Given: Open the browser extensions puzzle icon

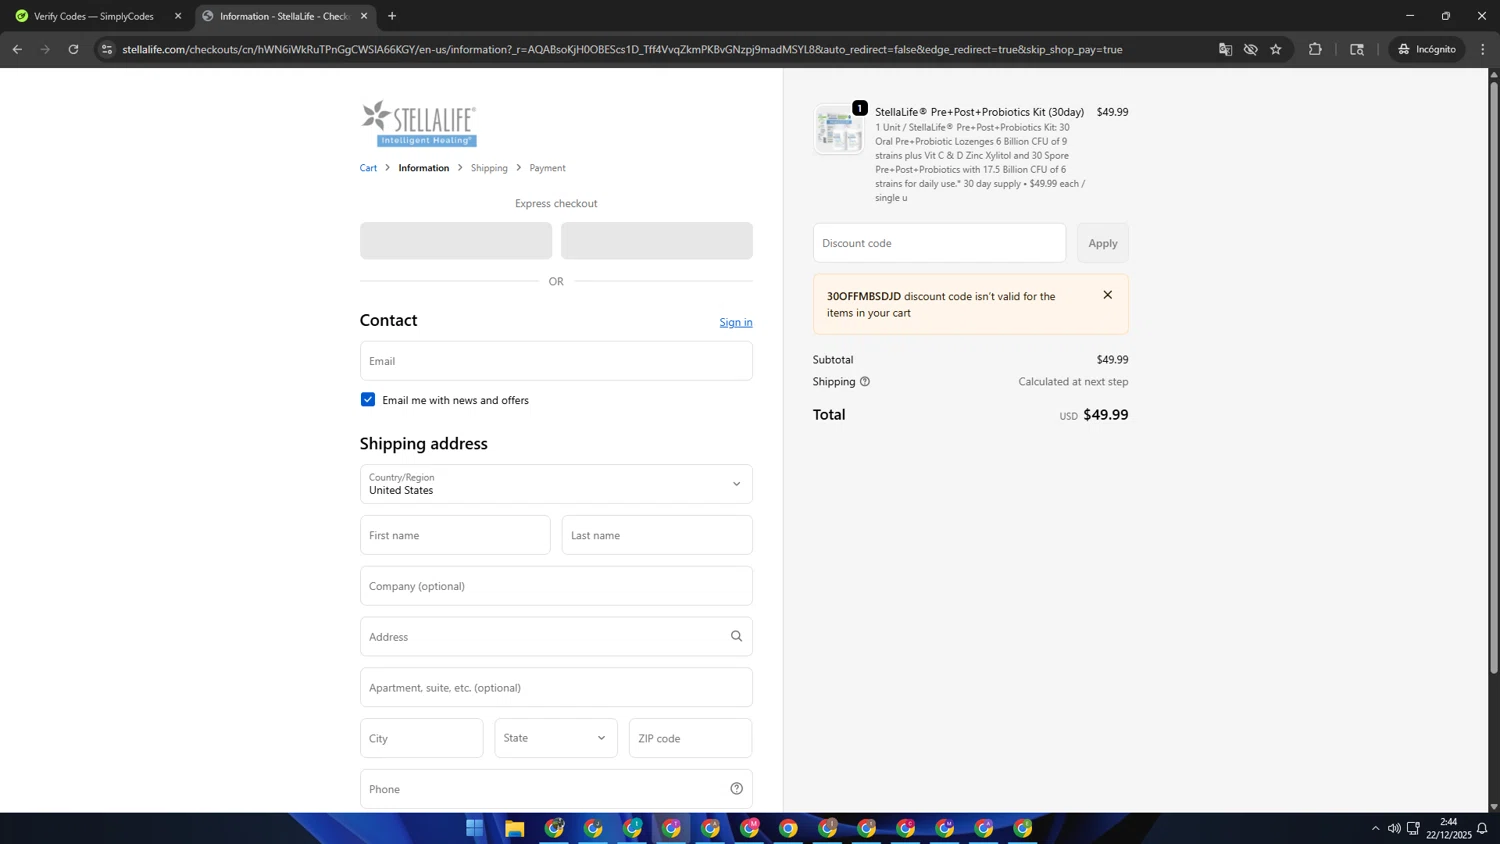Looking at the screenshot, I should [1315, 49].
